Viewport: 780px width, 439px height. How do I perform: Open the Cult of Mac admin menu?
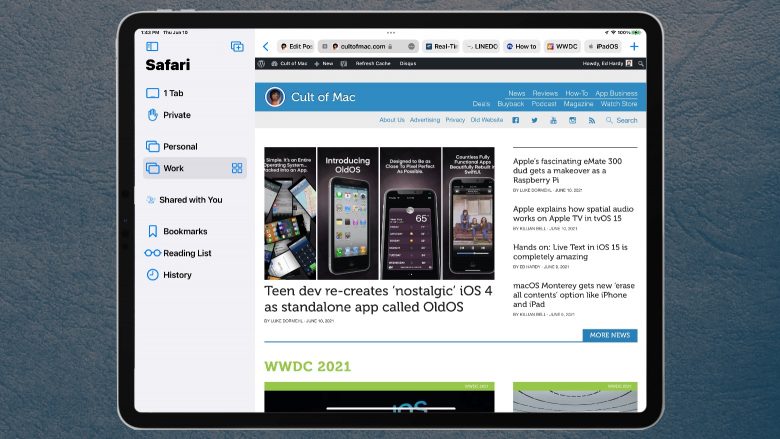pyautogui.click(x=292, y=63)
